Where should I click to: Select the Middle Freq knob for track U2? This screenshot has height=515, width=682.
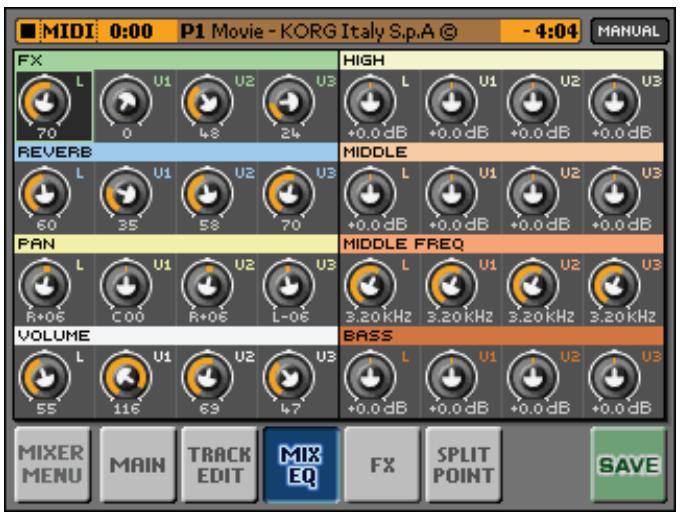coord(533,285)
